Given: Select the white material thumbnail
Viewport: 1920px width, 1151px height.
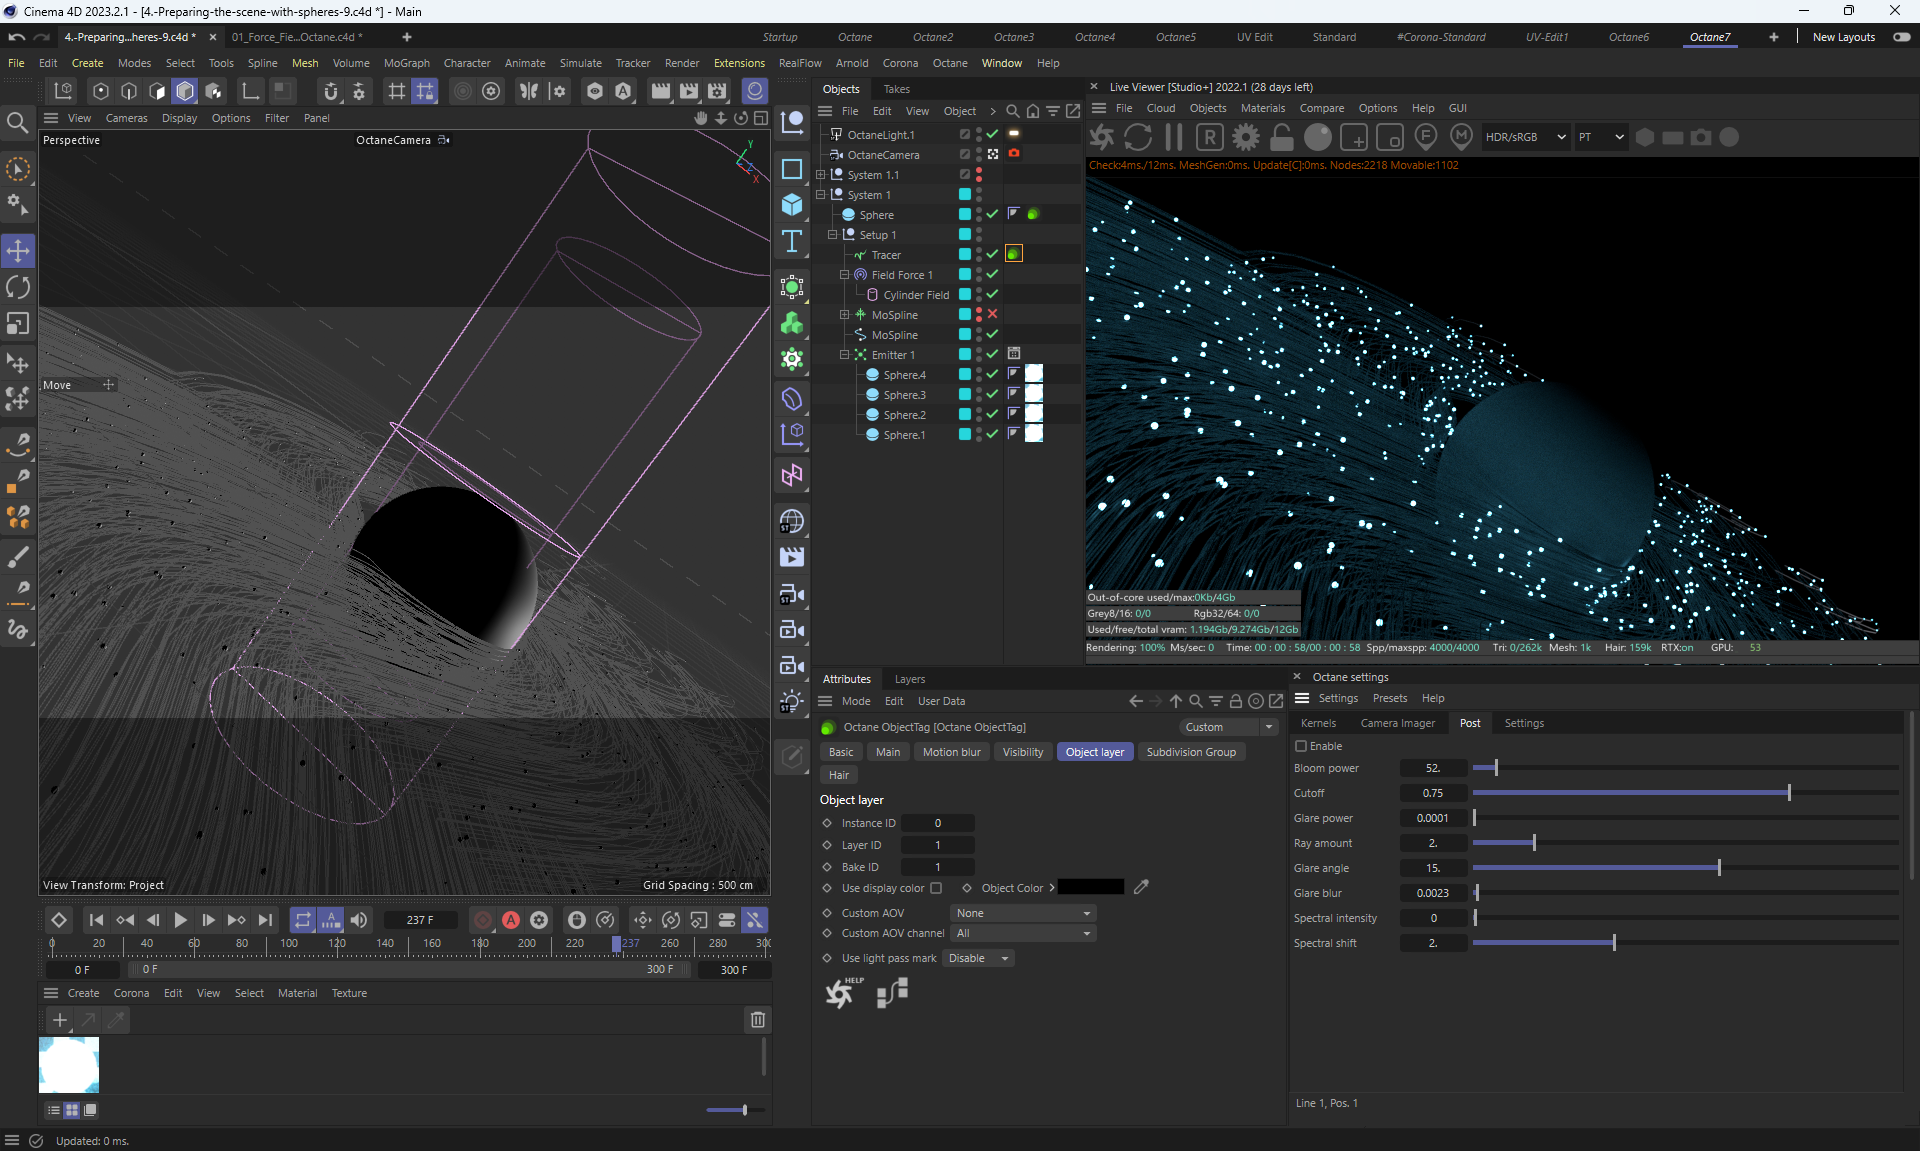Looking at the screenshot, I should [x=69, y=1064].
